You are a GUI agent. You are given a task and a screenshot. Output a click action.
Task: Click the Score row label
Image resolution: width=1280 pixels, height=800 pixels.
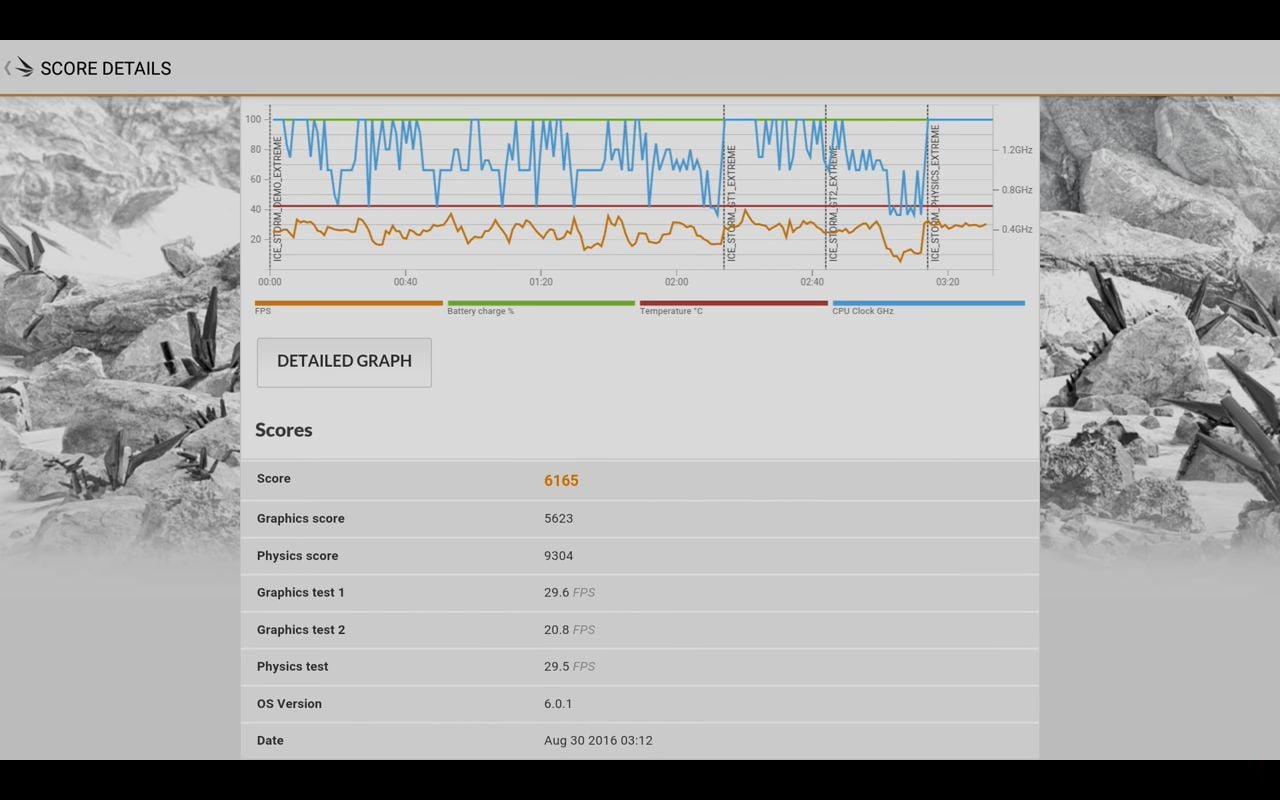274,479
